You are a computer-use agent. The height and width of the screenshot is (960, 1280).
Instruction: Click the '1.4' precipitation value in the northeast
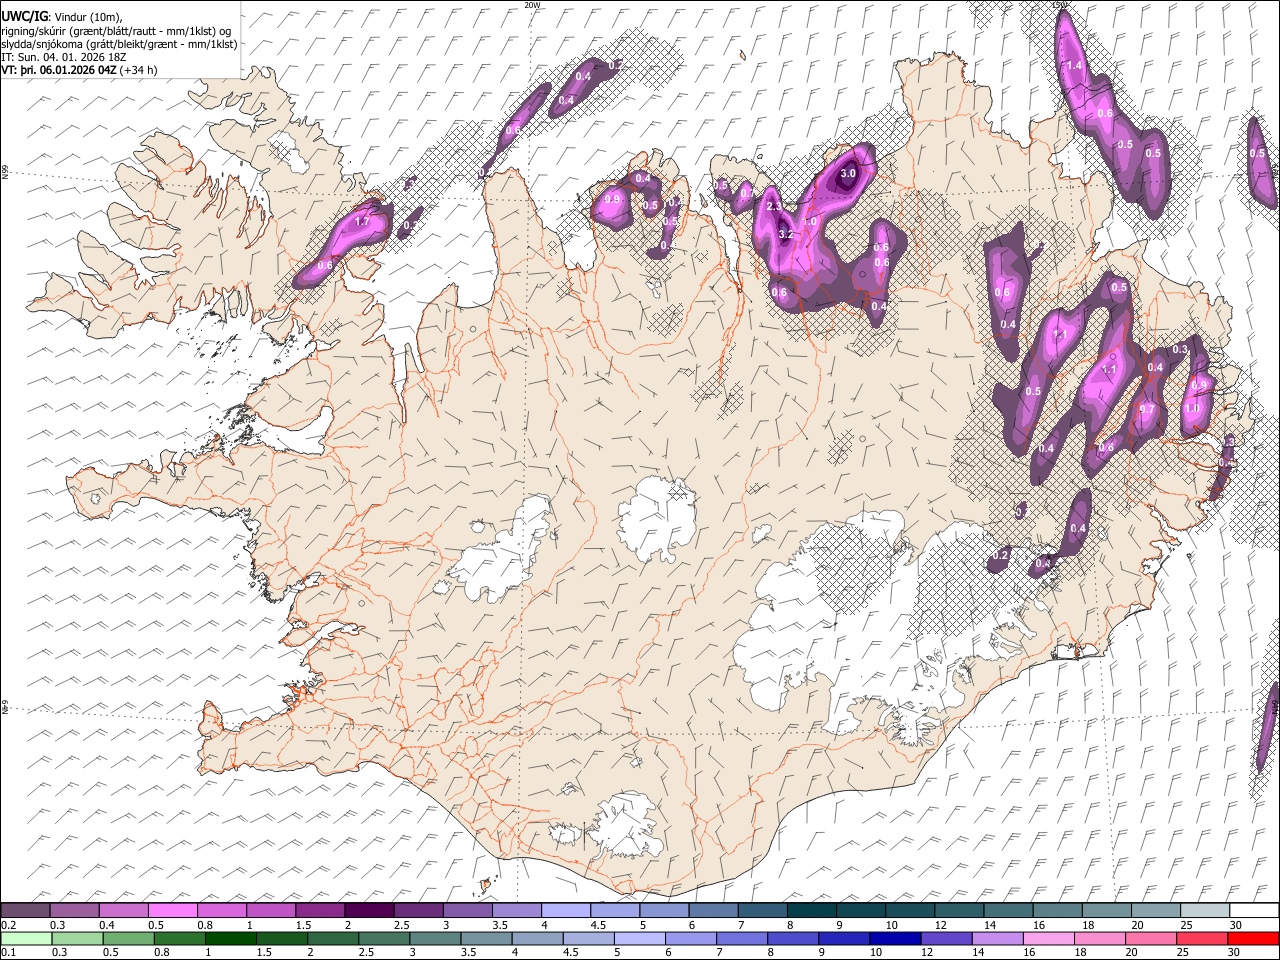coord(1075,66)
